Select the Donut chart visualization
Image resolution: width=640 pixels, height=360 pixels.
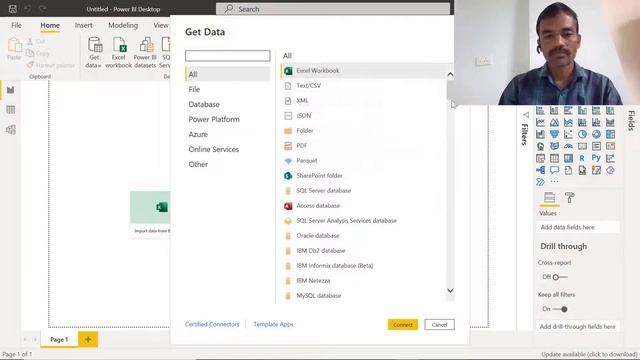coord(596,134)
